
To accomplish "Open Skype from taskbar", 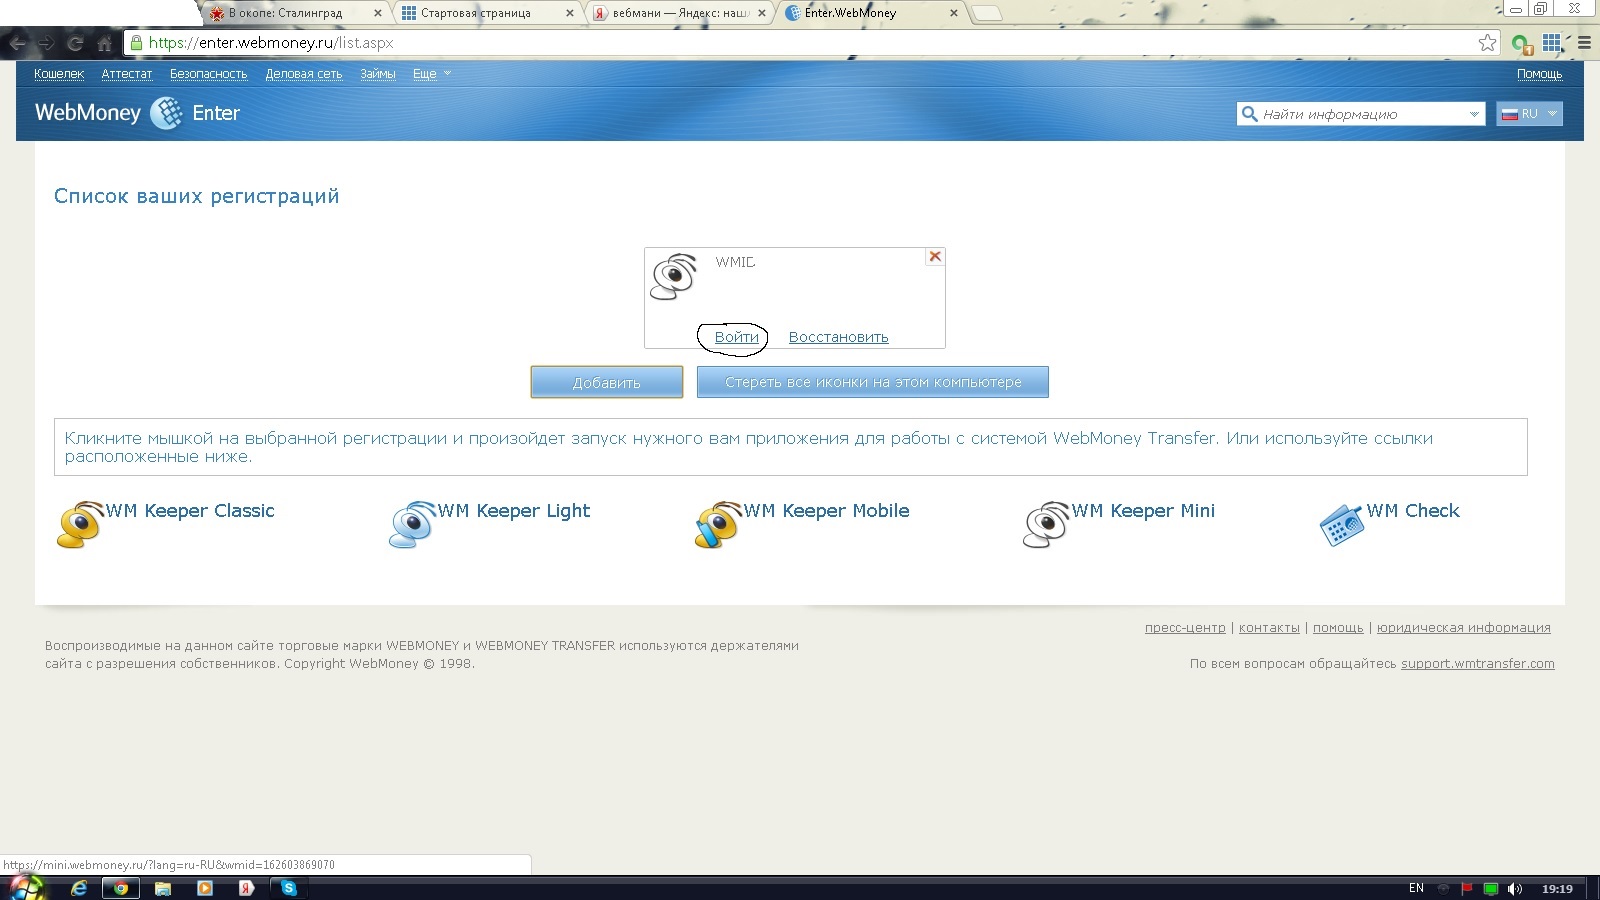I will [x=289, y=888].
